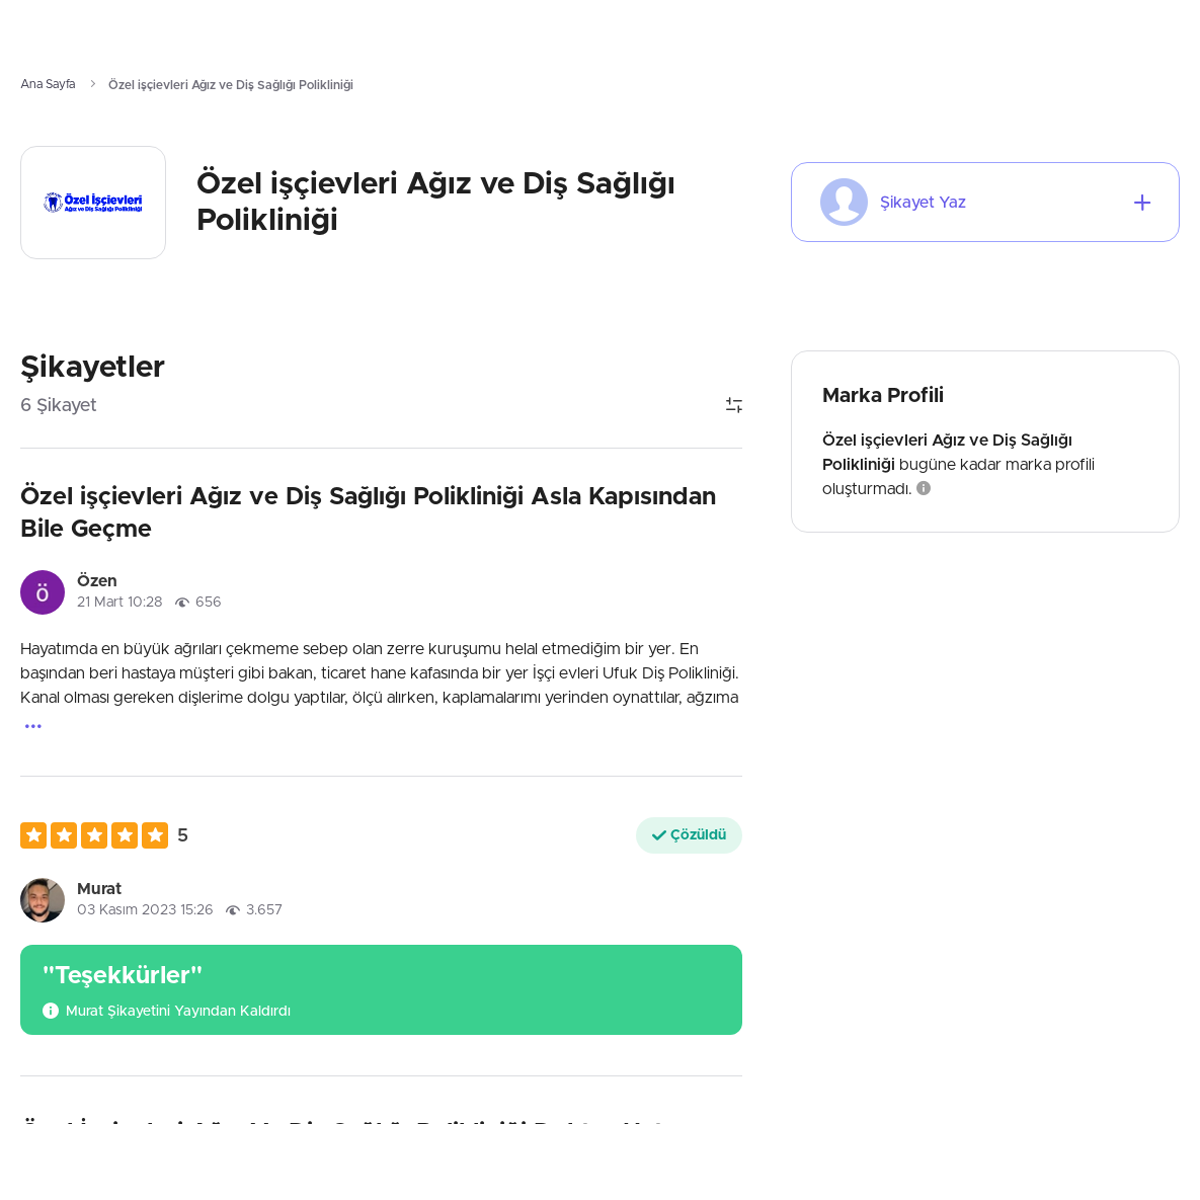
Task: Expand Özen's complaint text with the three dots
Action: point(33,726)
